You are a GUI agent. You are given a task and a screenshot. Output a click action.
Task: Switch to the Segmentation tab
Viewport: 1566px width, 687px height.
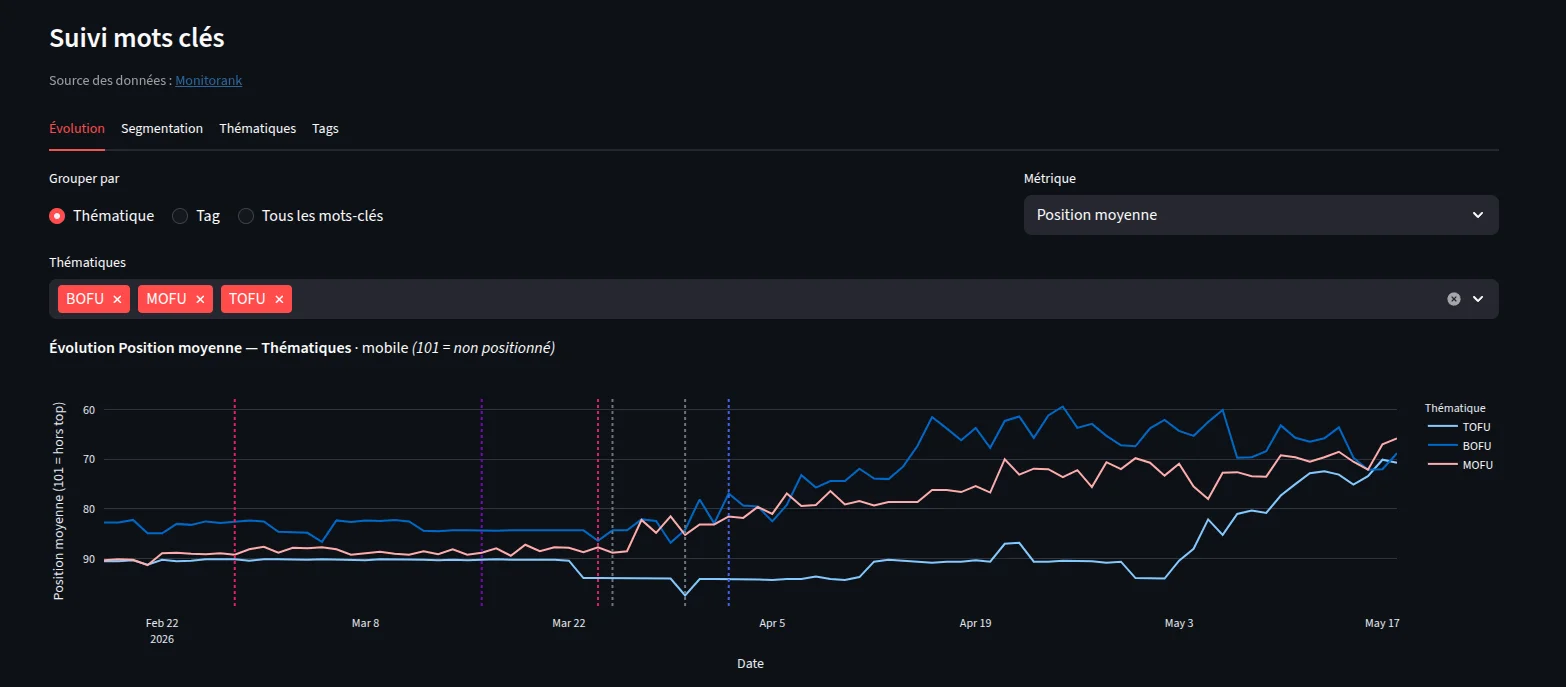(162, 129)
